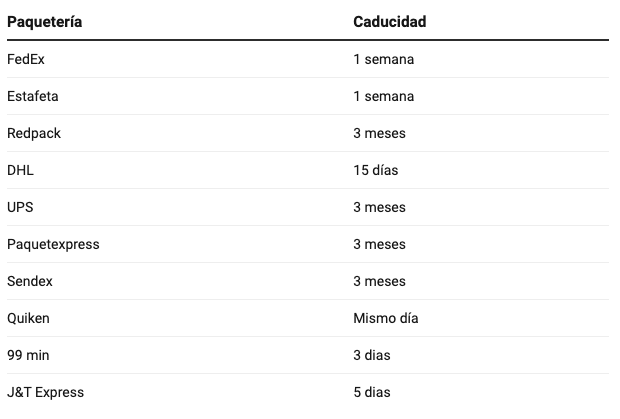Click the 3 dias value for 99 min
The height and width of the screenshot is (419, 620).
click(x=372, y=355)
